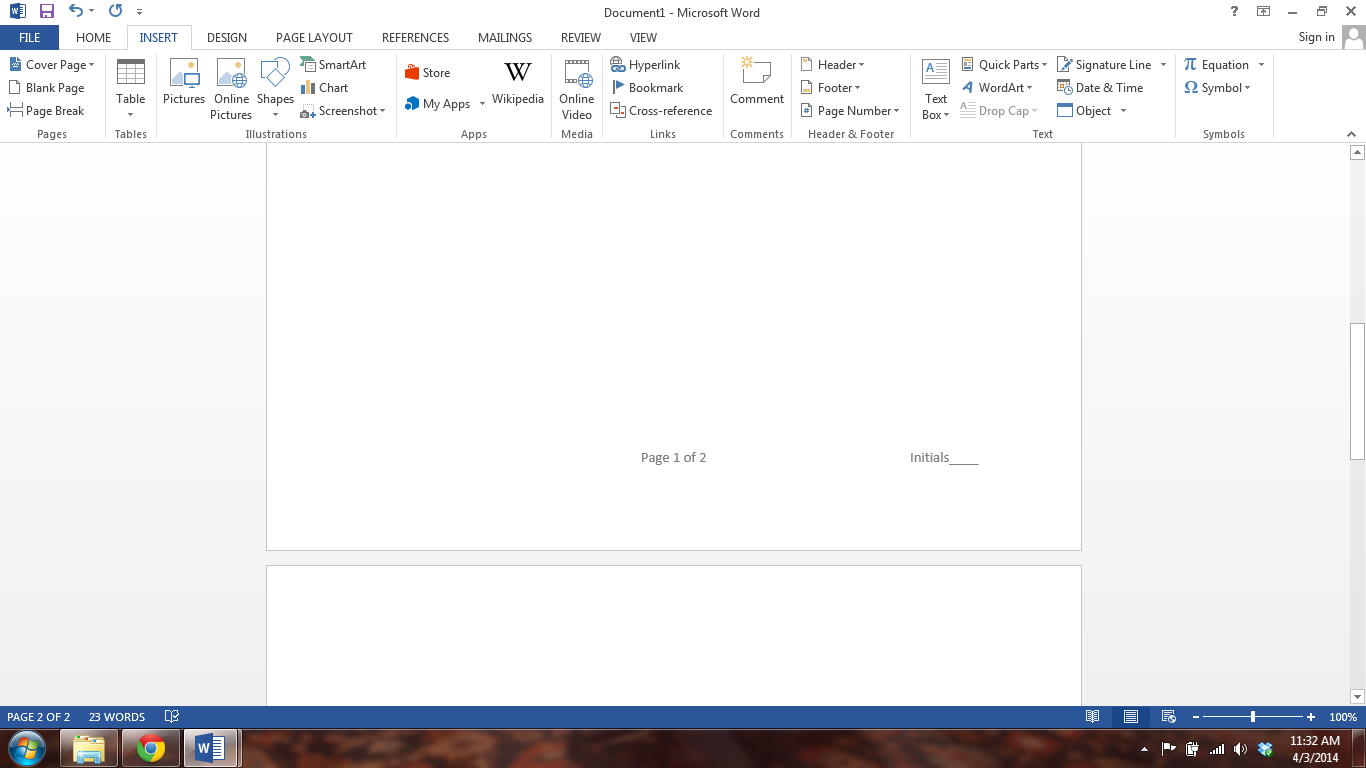Insert an Online Video
This screenshot has width=1366, height=768.
point(577,88)
